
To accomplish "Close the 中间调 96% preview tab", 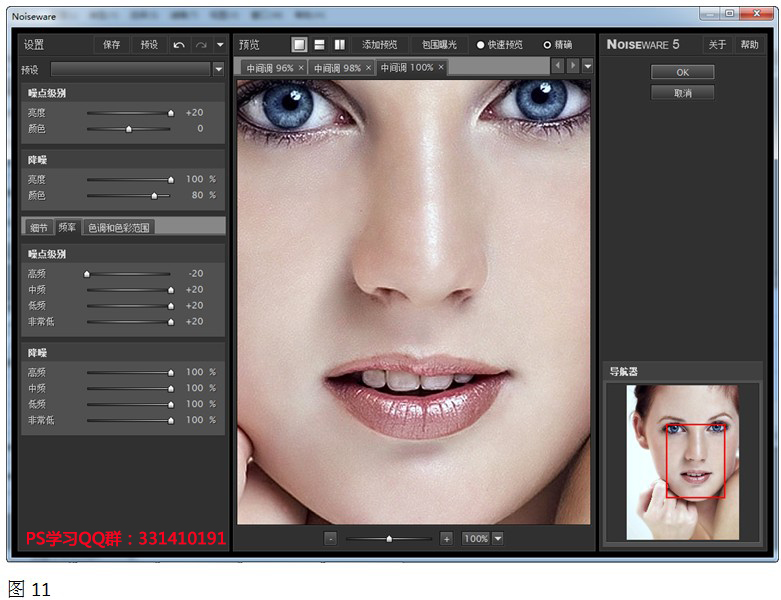I will (301, 68).
